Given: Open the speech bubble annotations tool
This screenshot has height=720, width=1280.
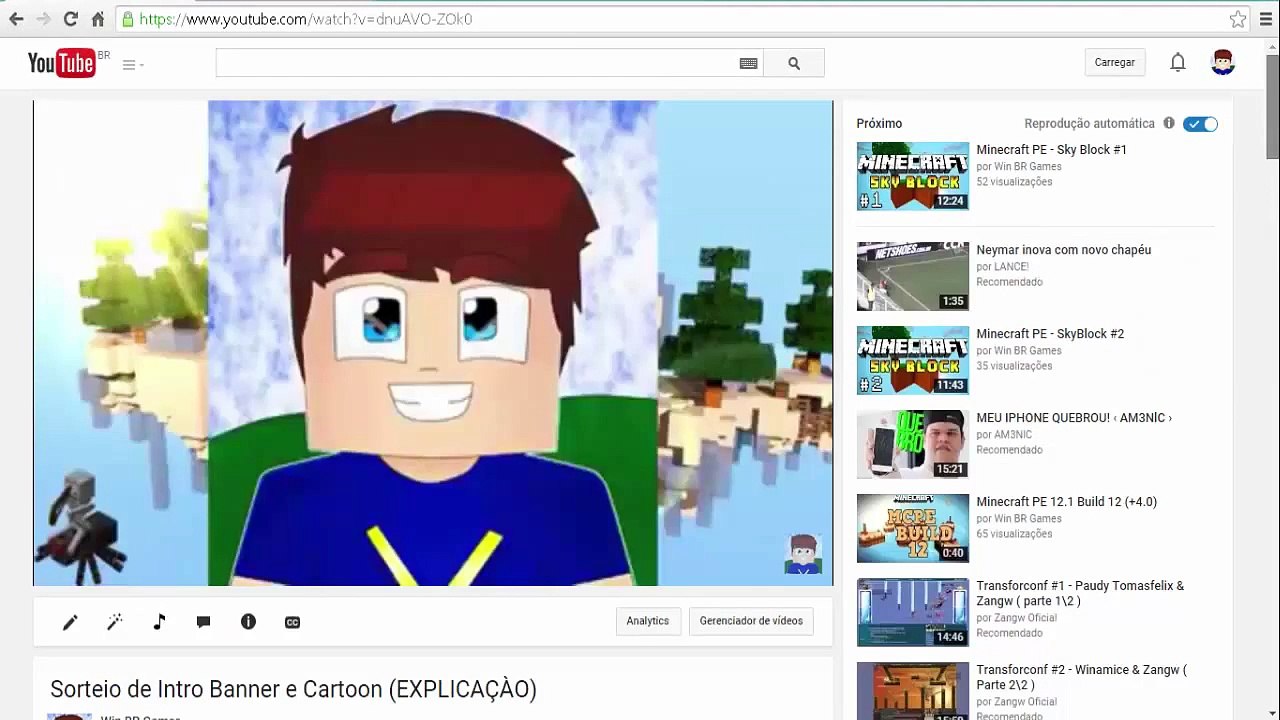Looking at the screenshot, I should 204,622.
